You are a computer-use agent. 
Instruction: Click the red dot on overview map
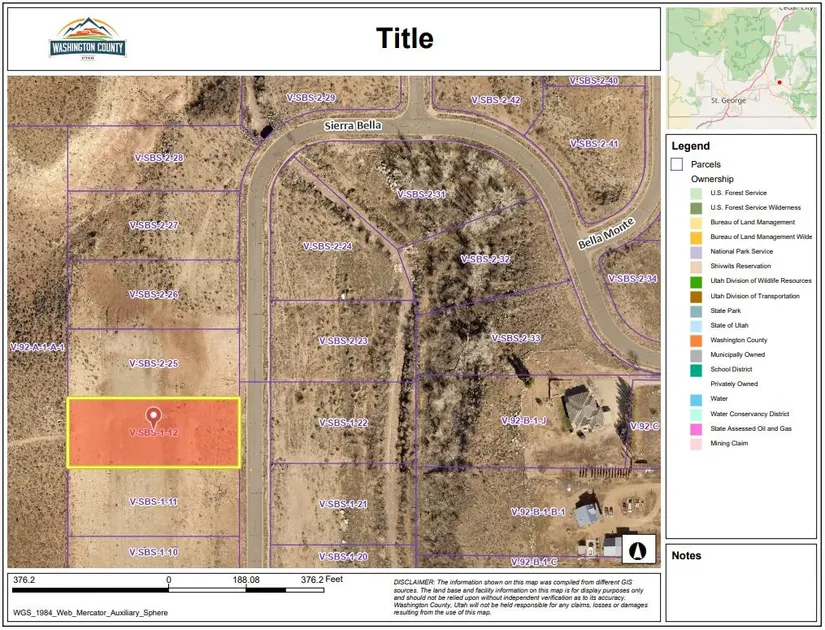(x=778, y=80)
